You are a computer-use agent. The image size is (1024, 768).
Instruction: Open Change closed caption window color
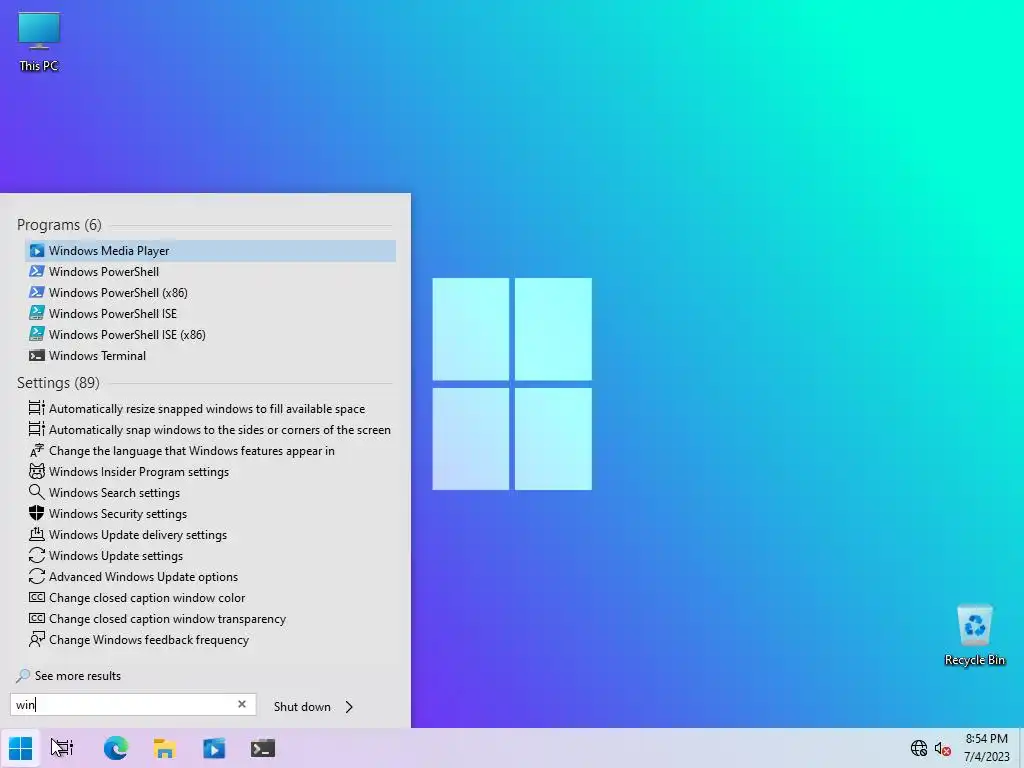[210, 598]
